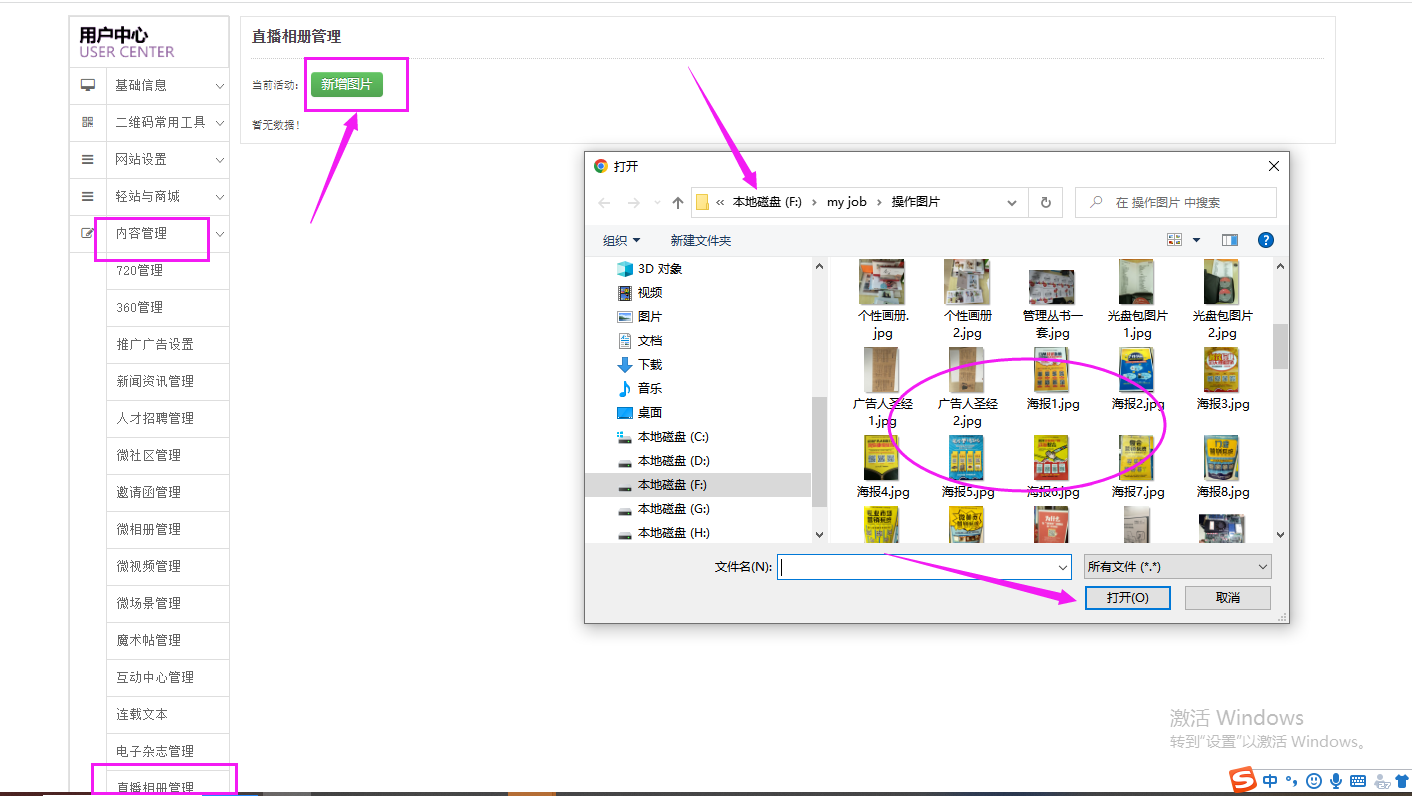1412x796 pixels.
Task: Open the 所有文件 file type dropdown
Action: [x=1177, y=567]
